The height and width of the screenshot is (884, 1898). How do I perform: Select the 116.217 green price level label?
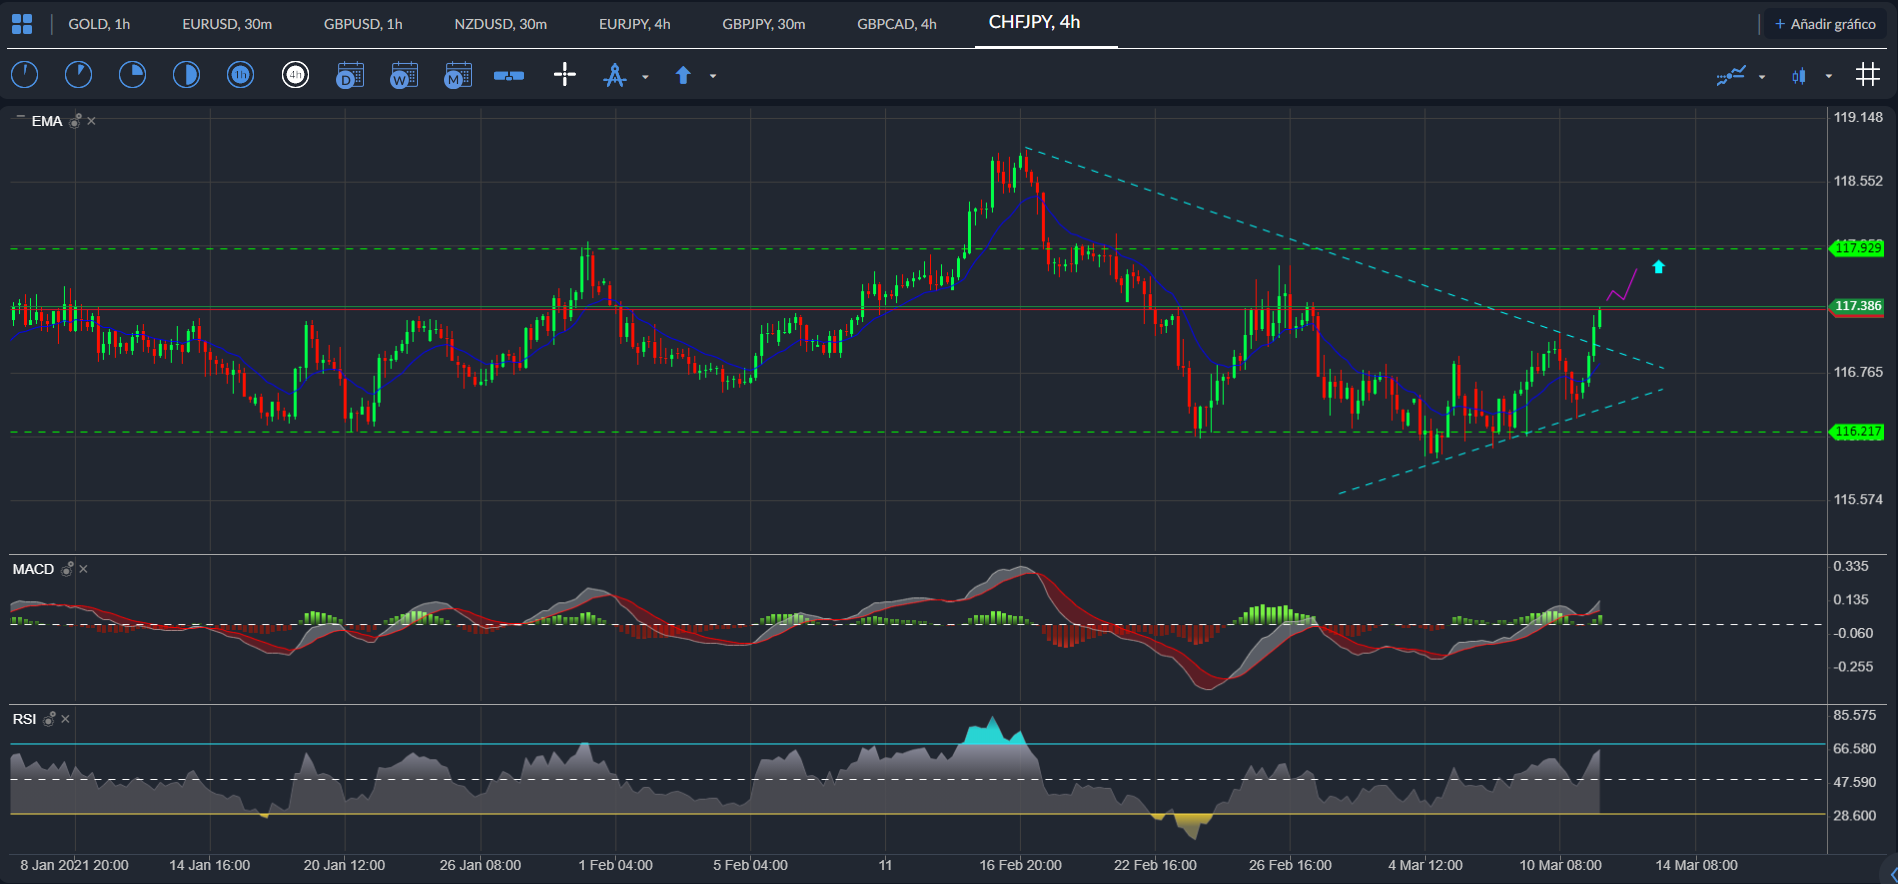(x=1857, y=432)
